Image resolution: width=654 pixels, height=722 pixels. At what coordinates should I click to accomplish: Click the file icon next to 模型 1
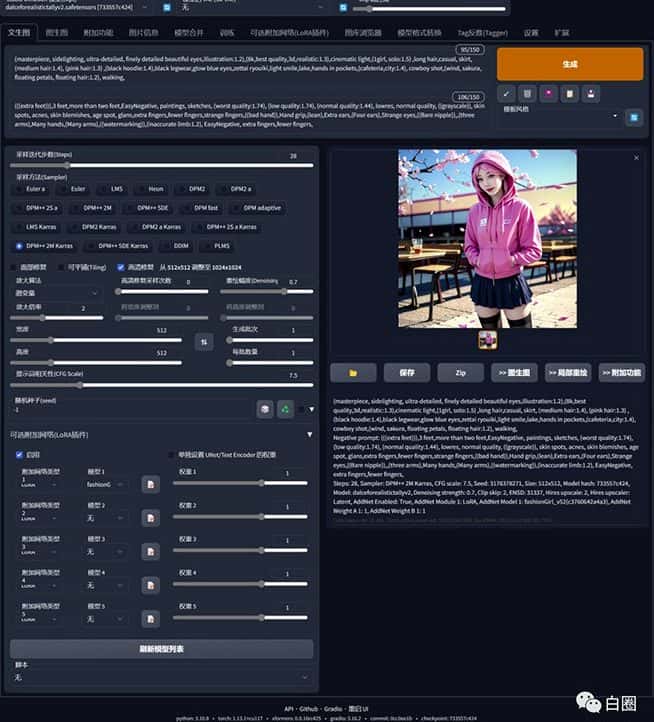tap(150, 484)
